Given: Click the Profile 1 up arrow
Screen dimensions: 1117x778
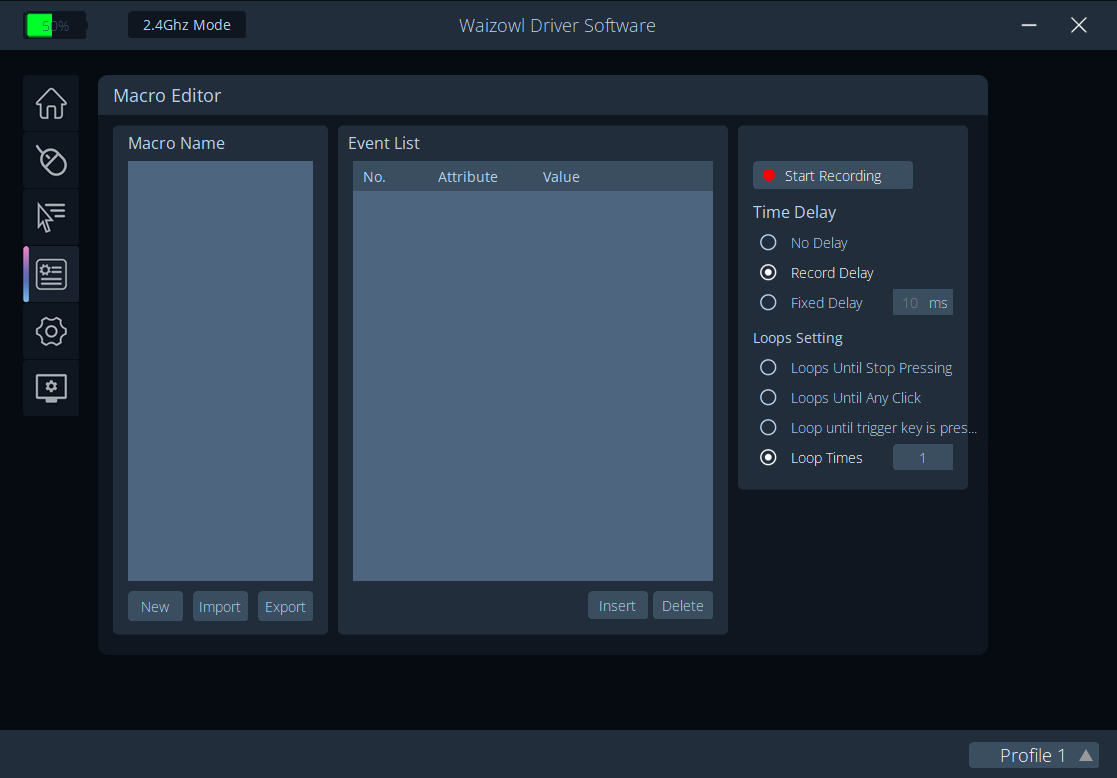Looking at the screenshot, I should [x=1086, y=755].
